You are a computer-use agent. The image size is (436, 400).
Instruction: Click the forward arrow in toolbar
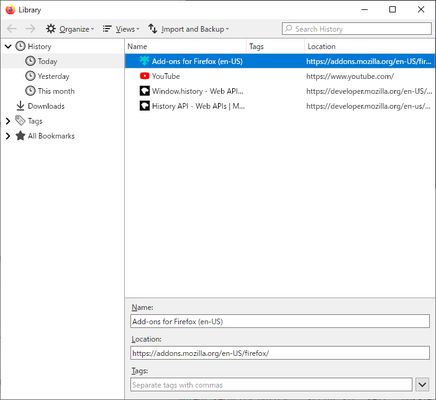pos(30,29)
